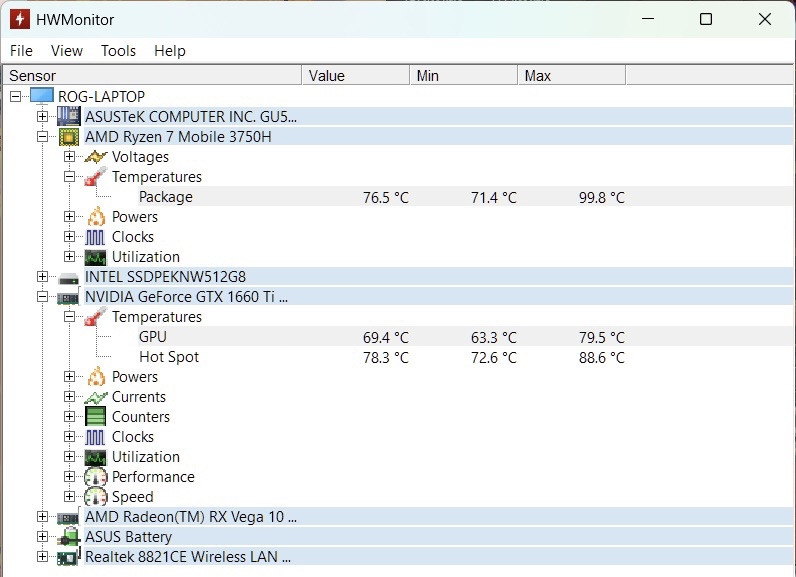Image resolution: width=796 pixels, height=577 pixels.
Task: Expand the Ryzen Utilization branch
Action: 70,256
